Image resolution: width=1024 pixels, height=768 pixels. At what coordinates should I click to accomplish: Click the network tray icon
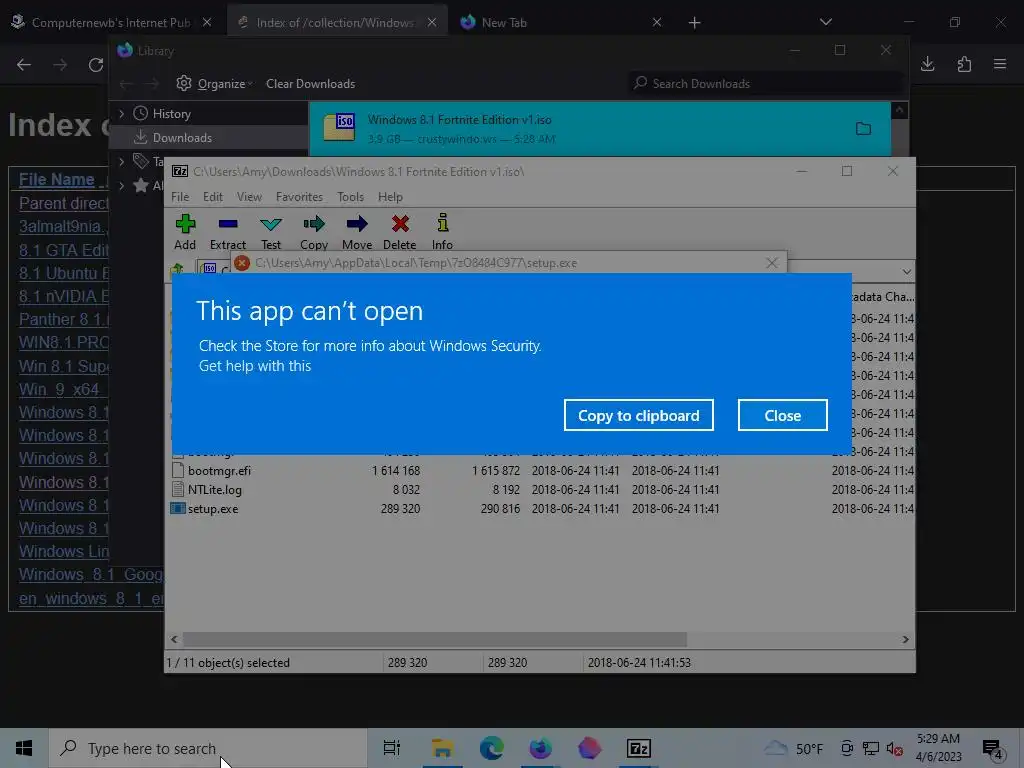(871, 748)
